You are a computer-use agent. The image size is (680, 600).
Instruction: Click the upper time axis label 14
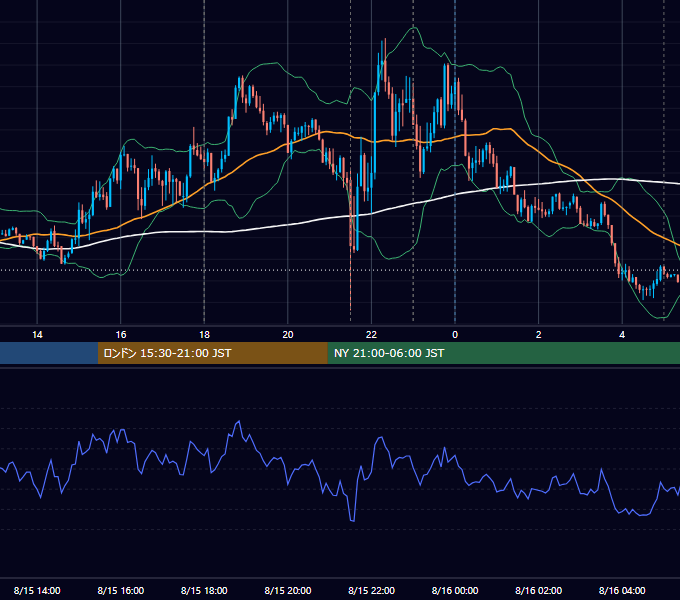click(37, 335)
